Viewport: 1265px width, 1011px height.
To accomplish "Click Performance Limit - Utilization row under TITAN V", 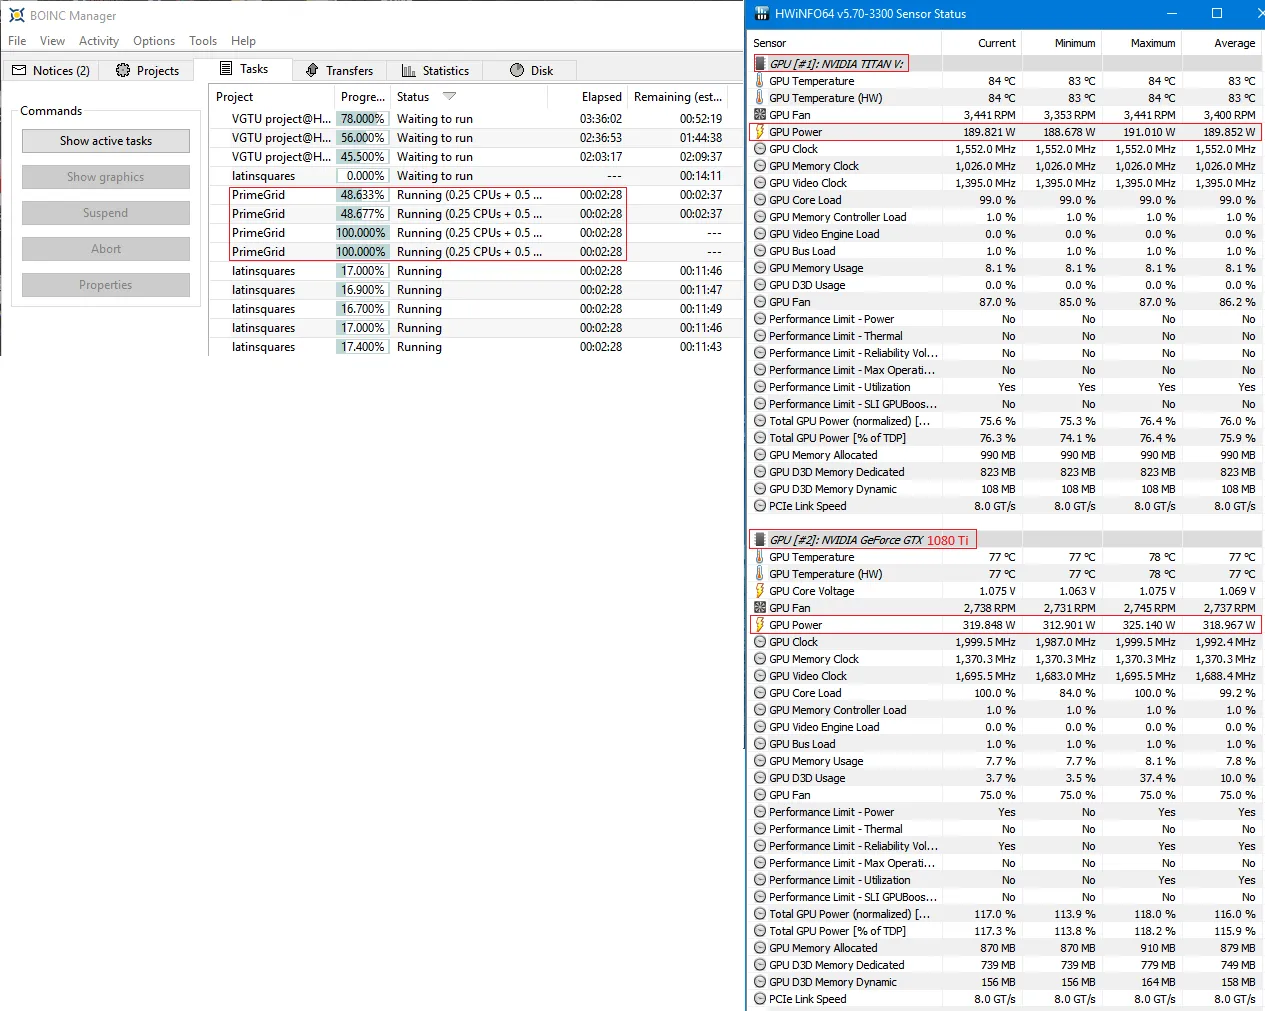I will (x=1005, y=387).
